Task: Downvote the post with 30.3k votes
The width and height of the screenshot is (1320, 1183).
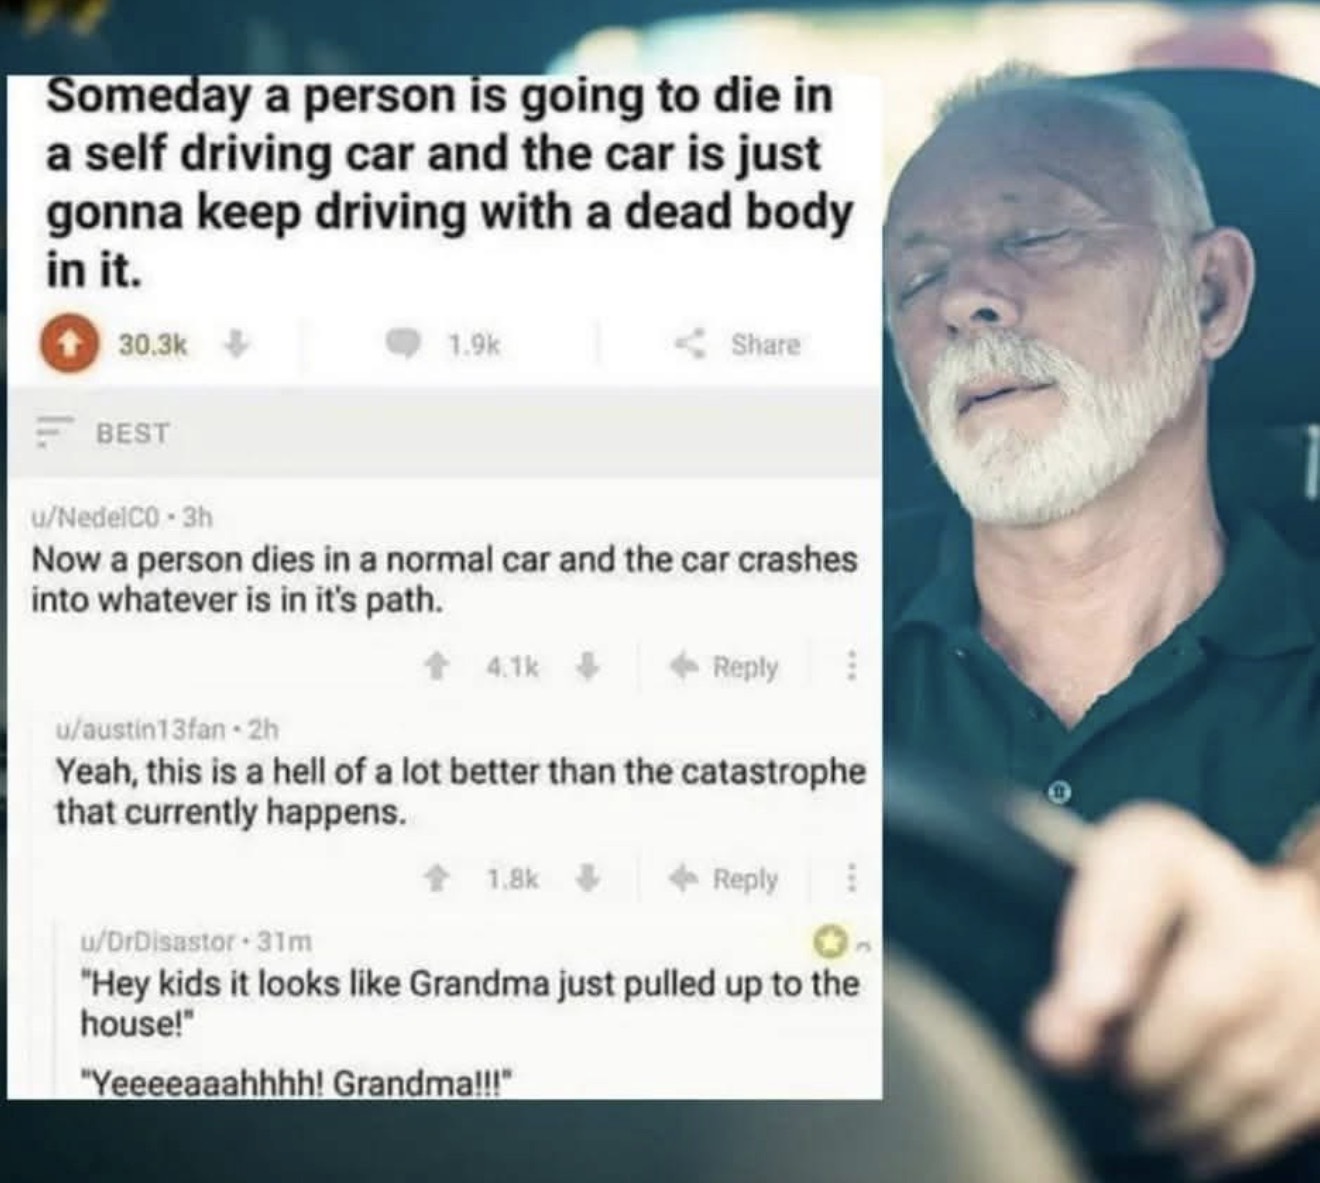Action: pos(235,344)
